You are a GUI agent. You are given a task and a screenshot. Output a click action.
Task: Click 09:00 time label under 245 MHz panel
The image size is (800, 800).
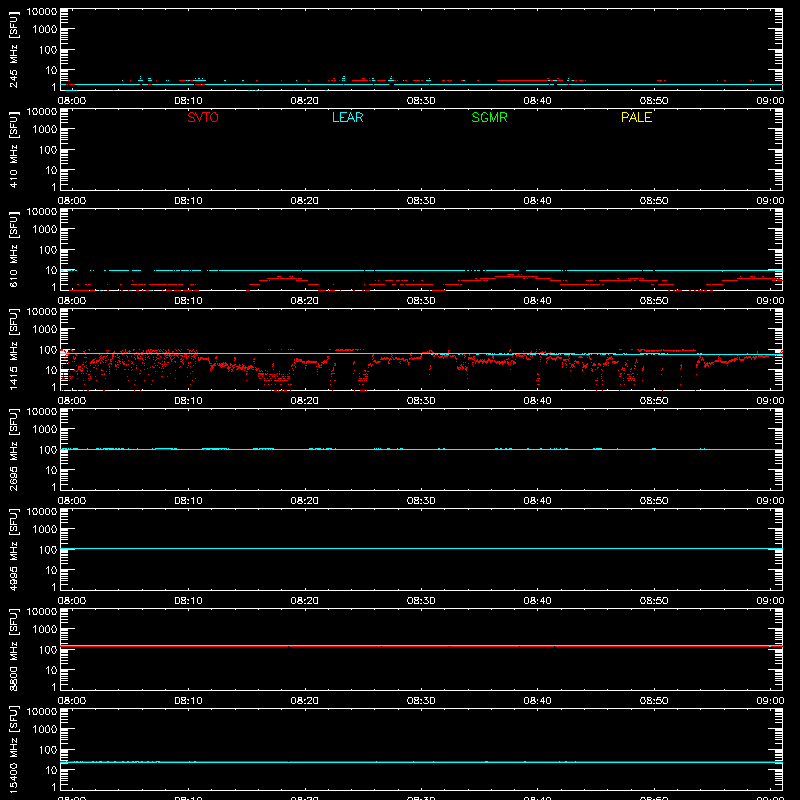click(770, 101)
